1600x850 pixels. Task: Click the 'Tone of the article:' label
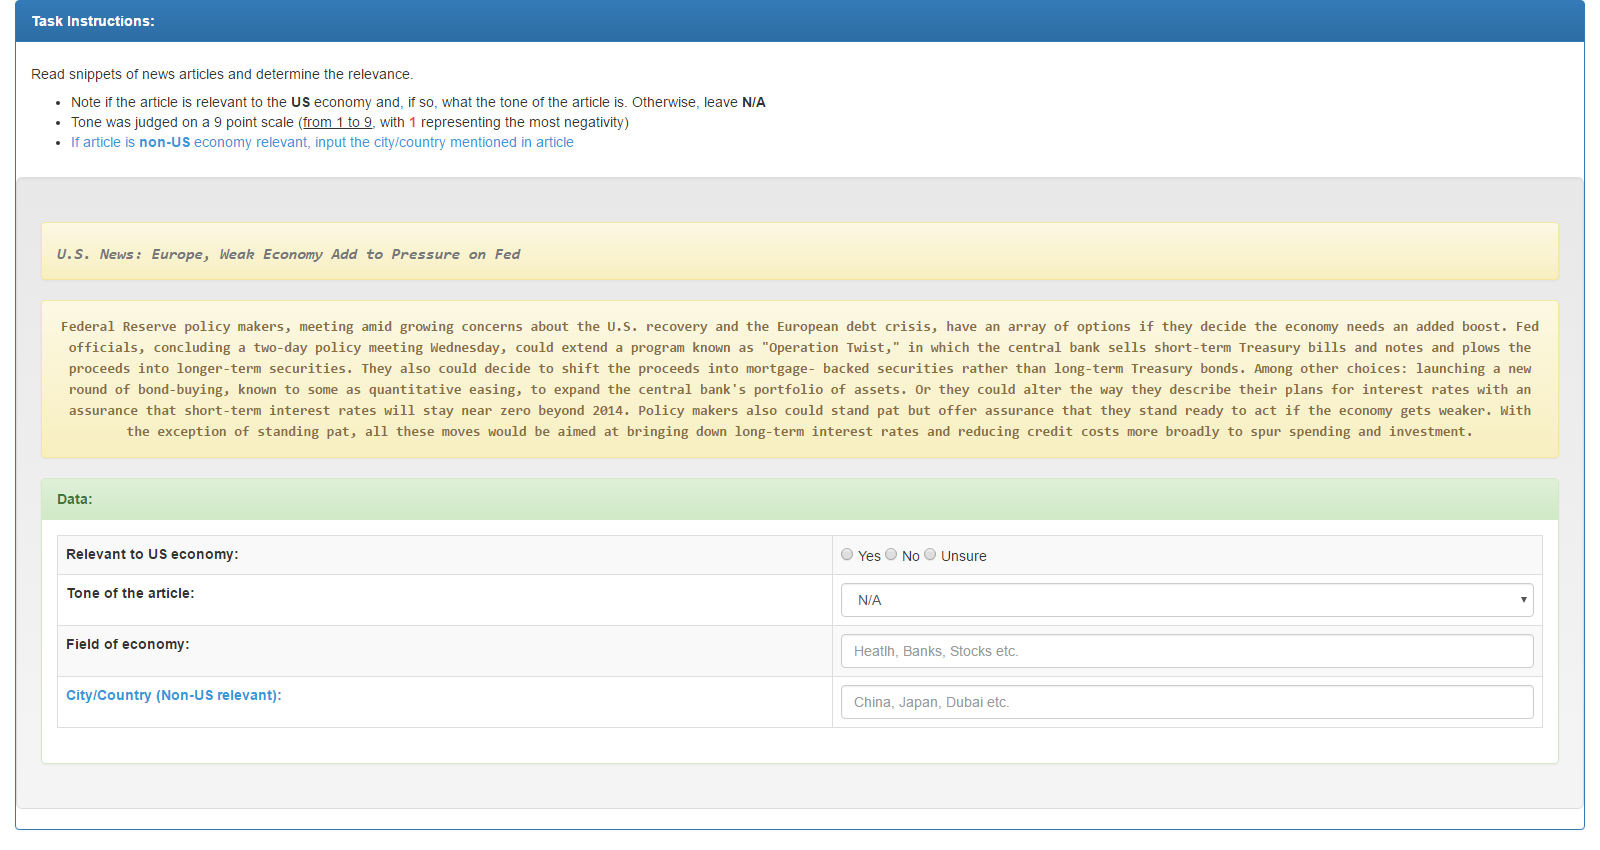coord(130,593)
